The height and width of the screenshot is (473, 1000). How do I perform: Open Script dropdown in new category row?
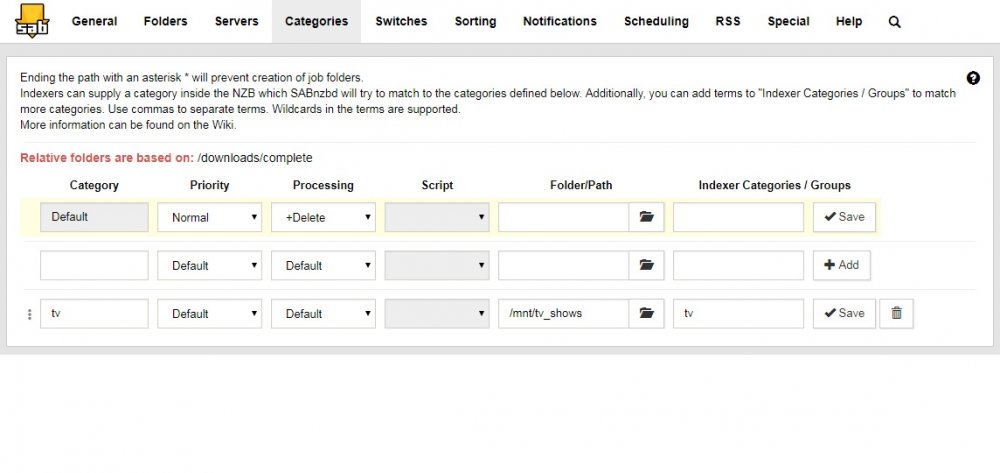click(437, 265)
